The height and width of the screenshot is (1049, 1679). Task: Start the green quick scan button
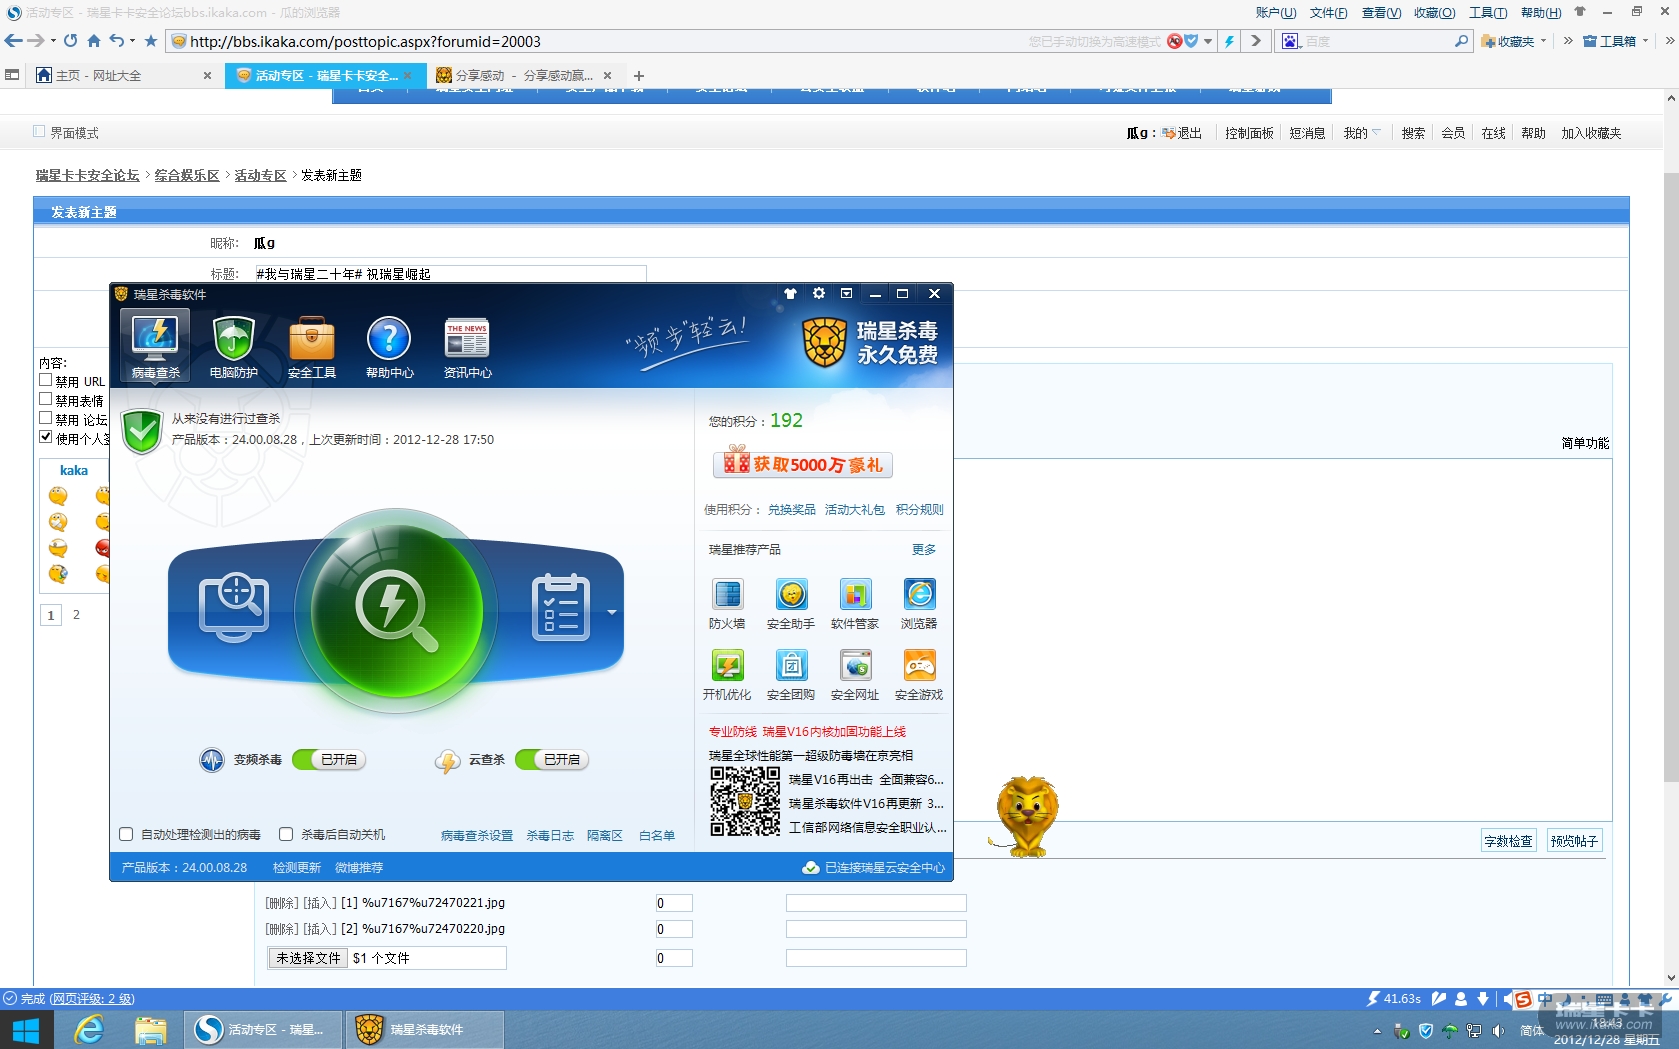pyautogui.click(x=396, y=609)
